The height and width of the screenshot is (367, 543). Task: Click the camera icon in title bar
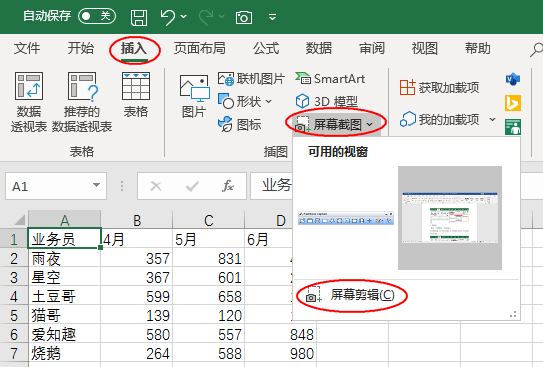point(244,17)
